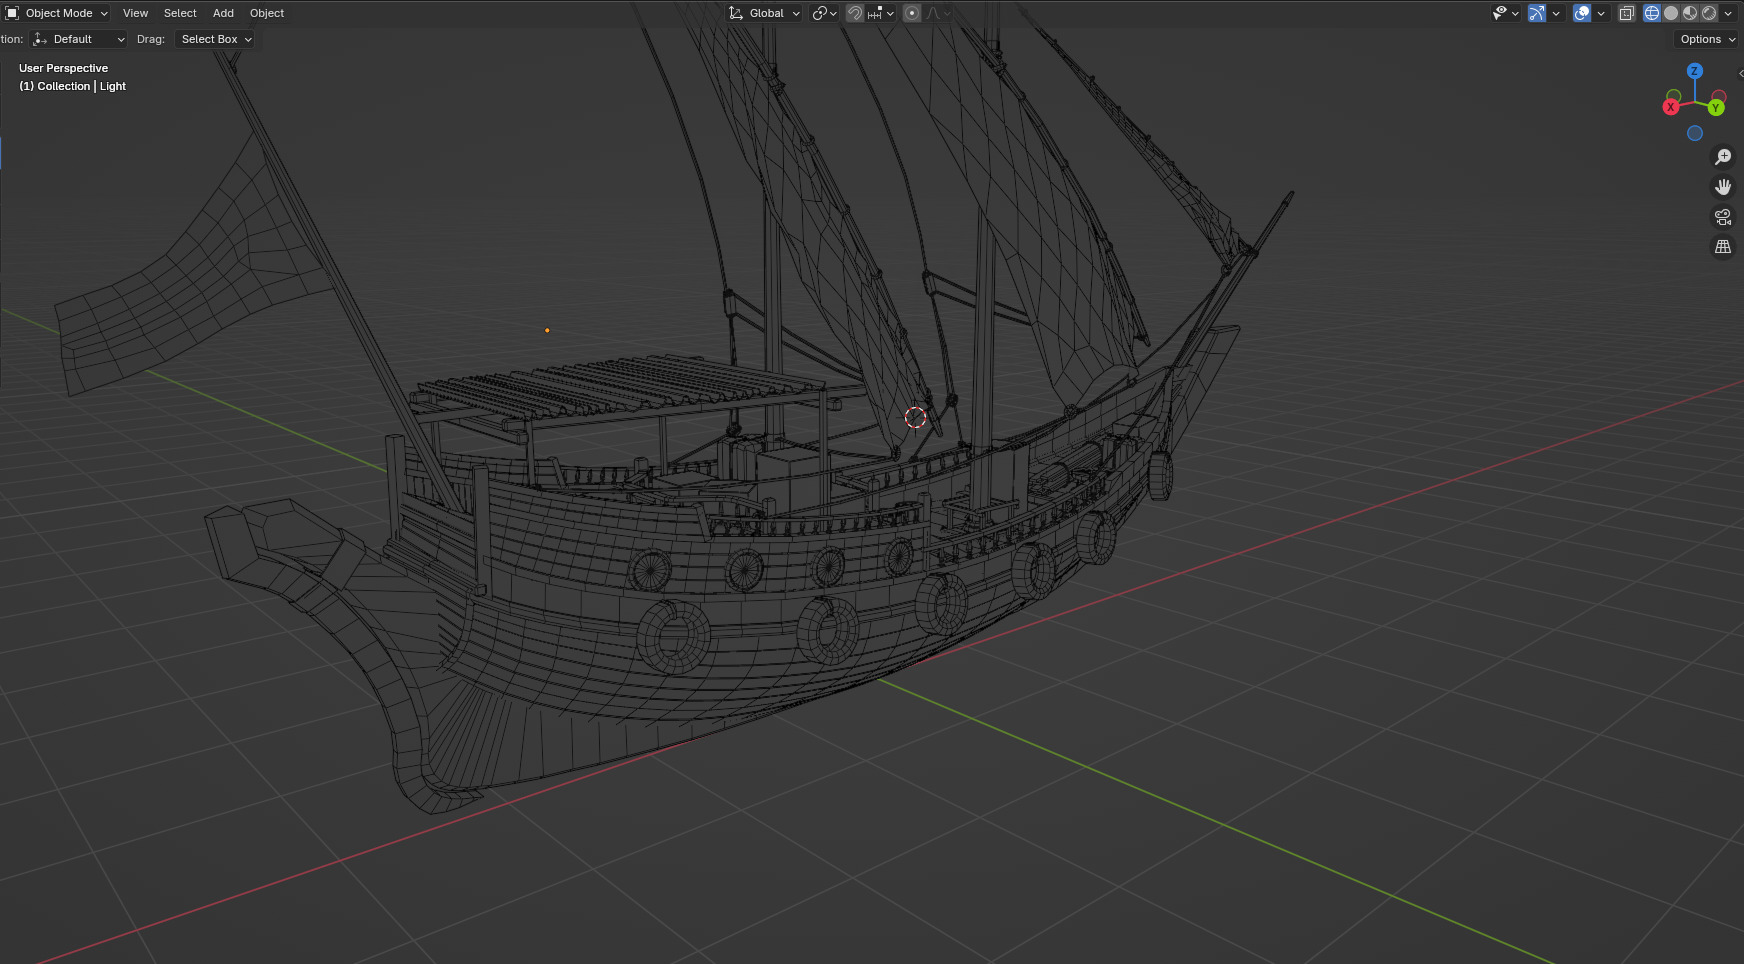Click the 3D cursor in the viewport
Image resolution: width=1744 pixels, height=964 pixels.
915,418
